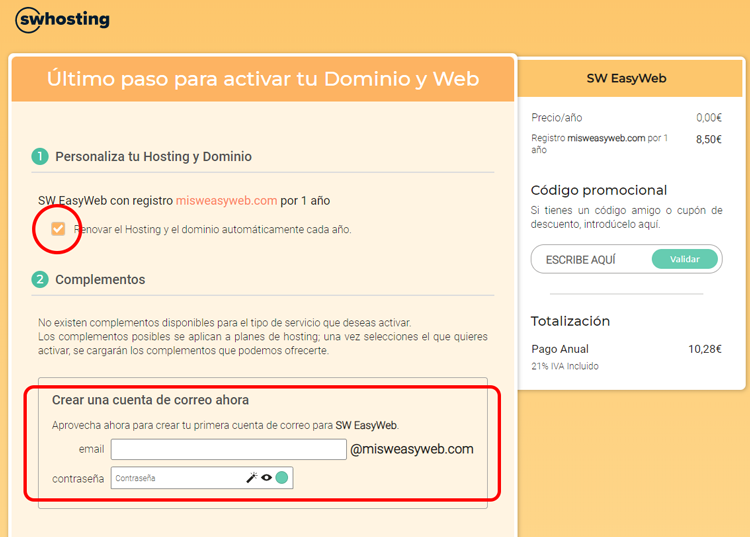Click 'Totalización' heading

pyautogui.click(x=570, y=321)
